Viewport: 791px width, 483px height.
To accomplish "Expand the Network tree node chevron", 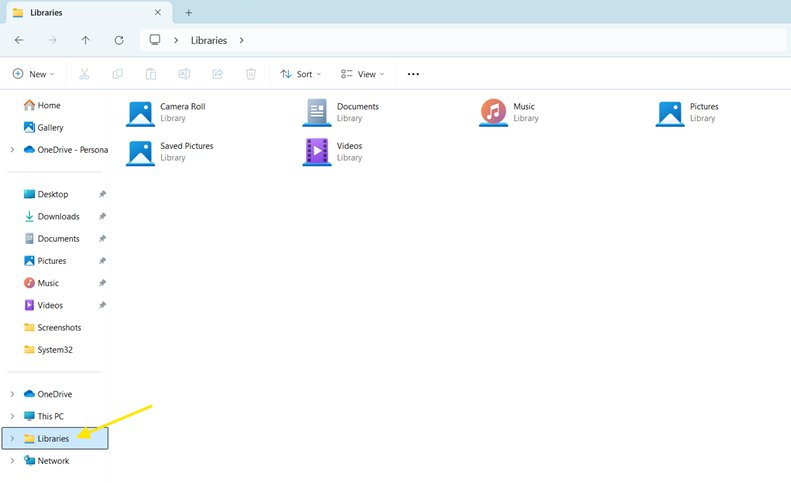I will (12, 461).
